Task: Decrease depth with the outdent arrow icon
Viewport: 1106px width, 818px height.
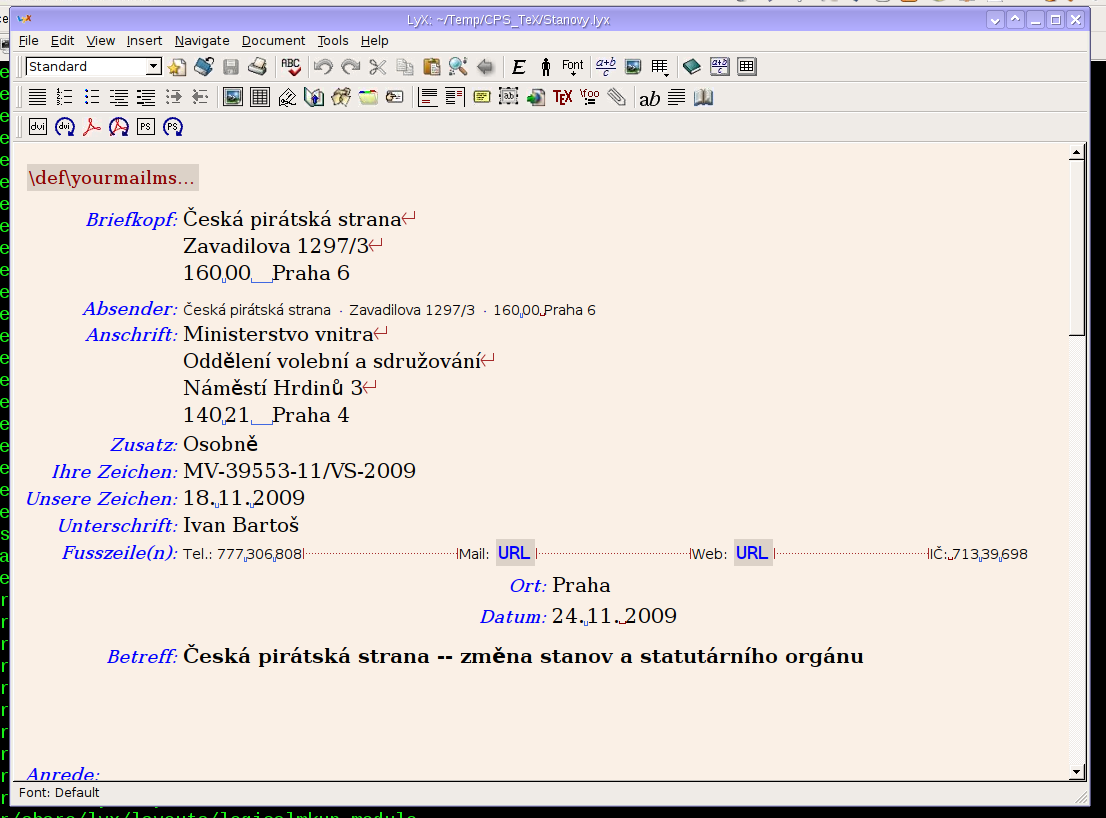Action: coord(200,97)
